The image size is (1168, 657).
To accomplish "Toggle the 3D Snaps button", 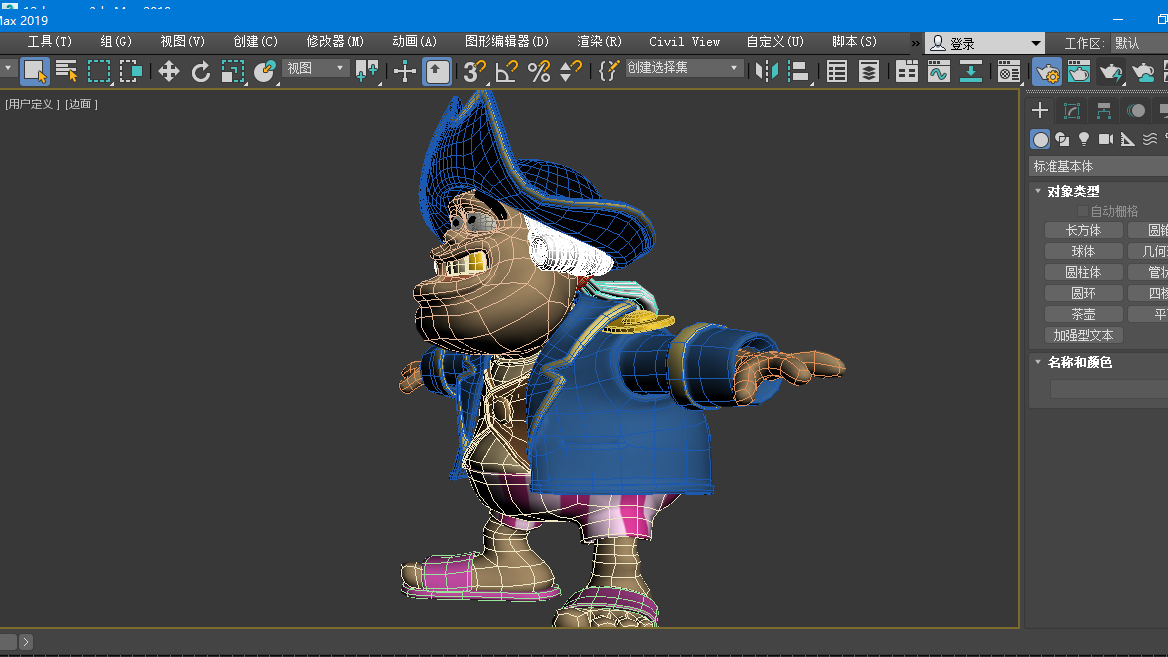I will pyautogui.click(x=474, y=71).
